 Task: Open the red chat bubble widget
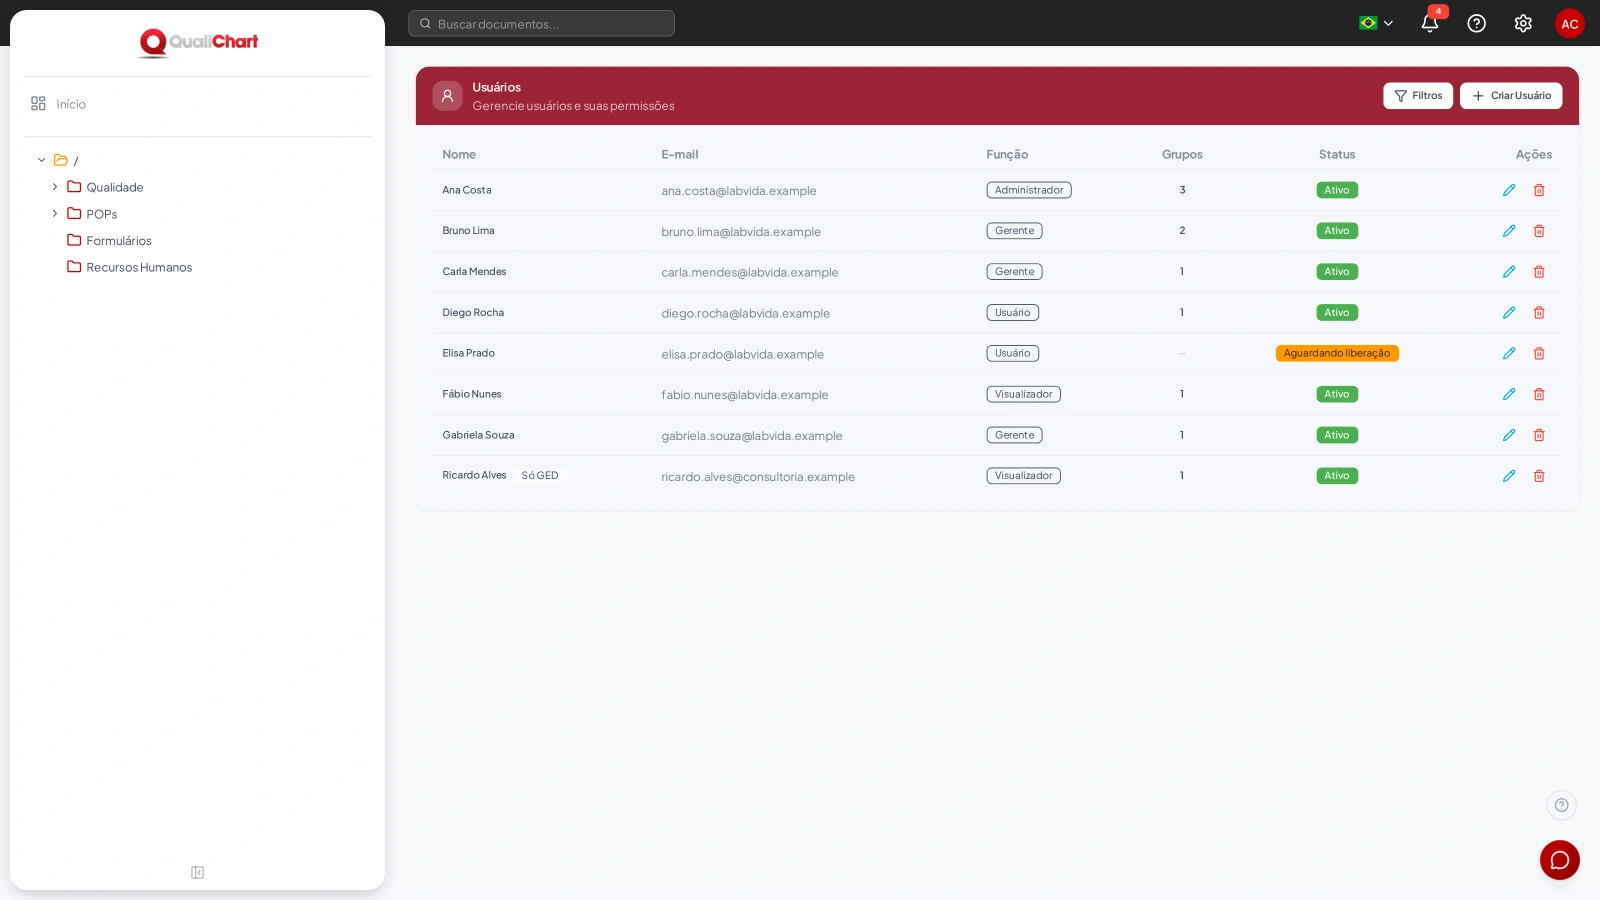[x=1559, y=860]
